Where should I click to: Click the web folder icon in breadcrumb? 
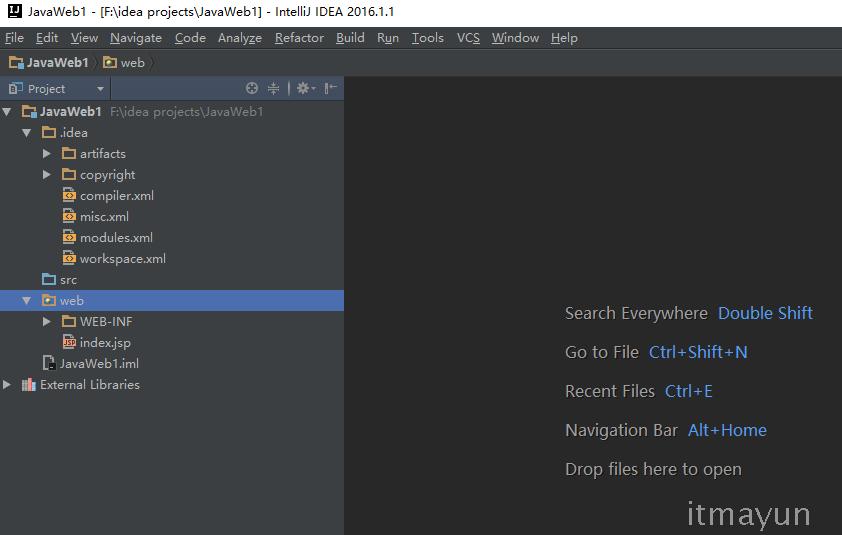(110, 62)
